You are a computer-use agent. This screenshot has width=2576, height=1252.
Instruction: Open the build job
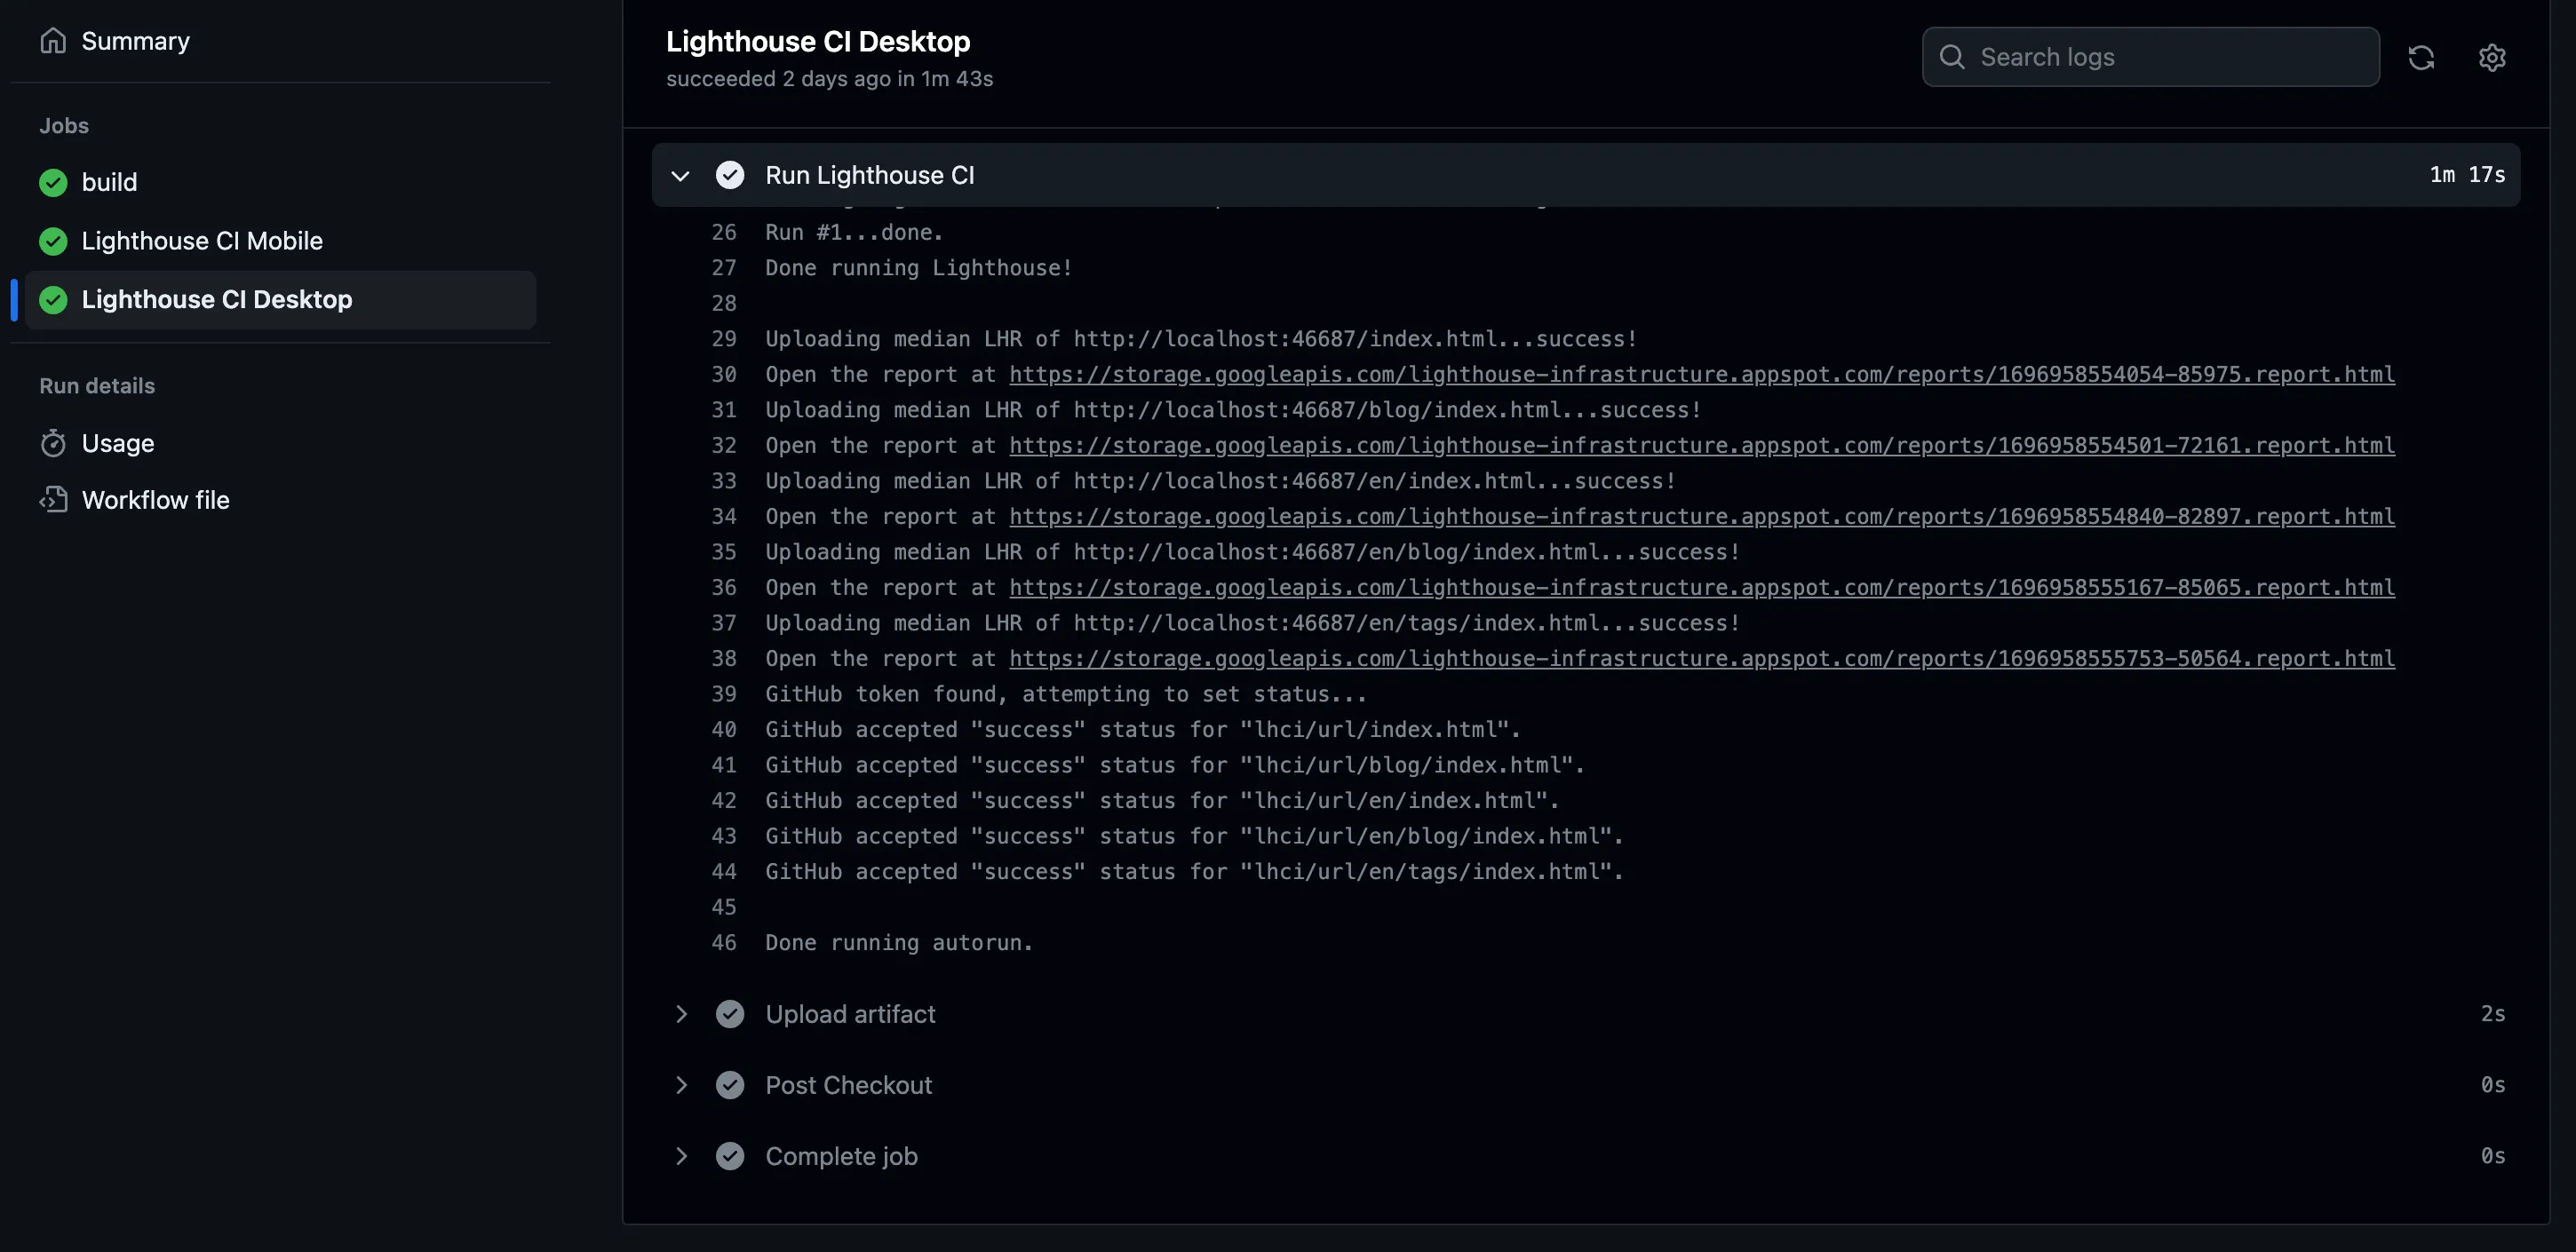109,182
